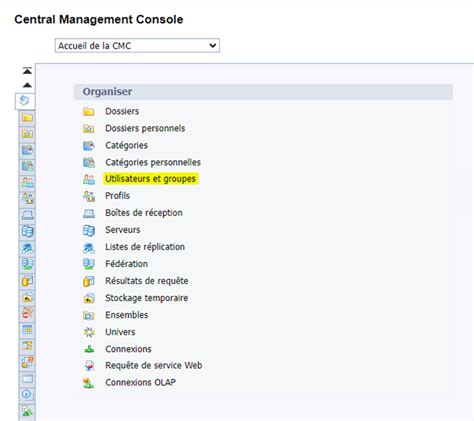Click the Utilisateurs et groupes people icon

89,179
